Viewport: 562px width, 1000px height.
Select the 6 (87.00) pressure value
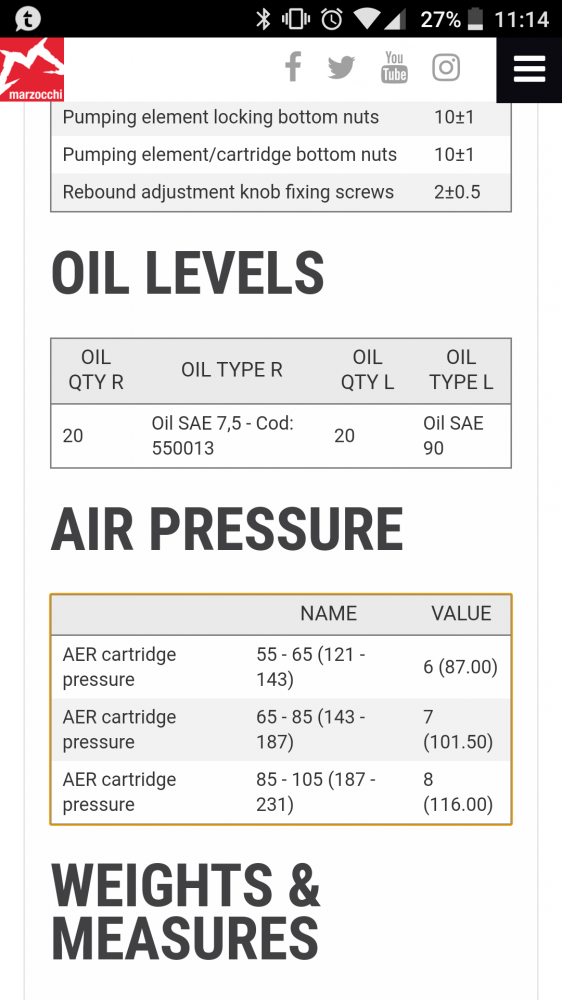pos(461,667)
